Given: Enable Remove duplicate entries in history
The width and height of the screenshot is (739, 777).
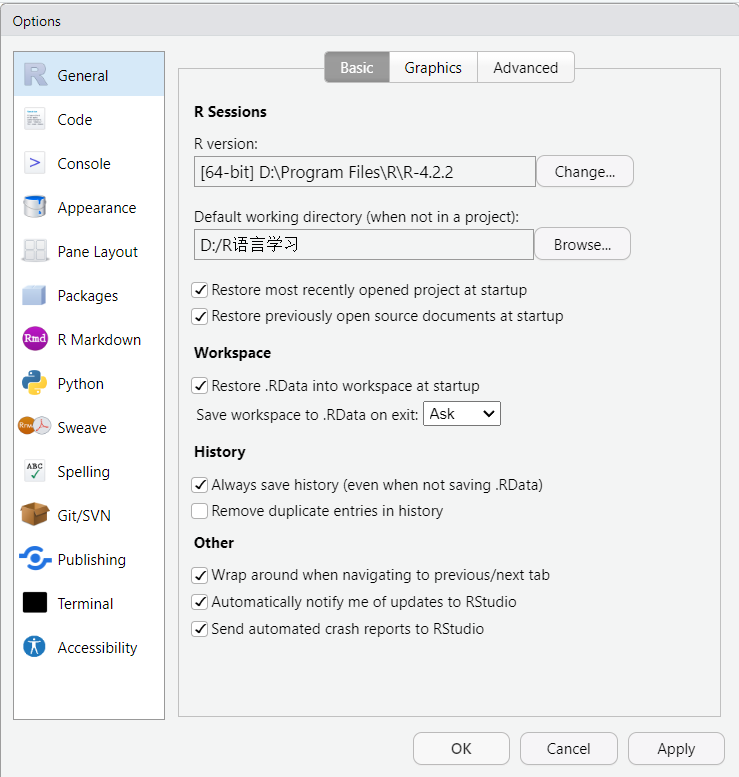Looking at the screenshot, I should pyautogui.click(x=200, y=511).
